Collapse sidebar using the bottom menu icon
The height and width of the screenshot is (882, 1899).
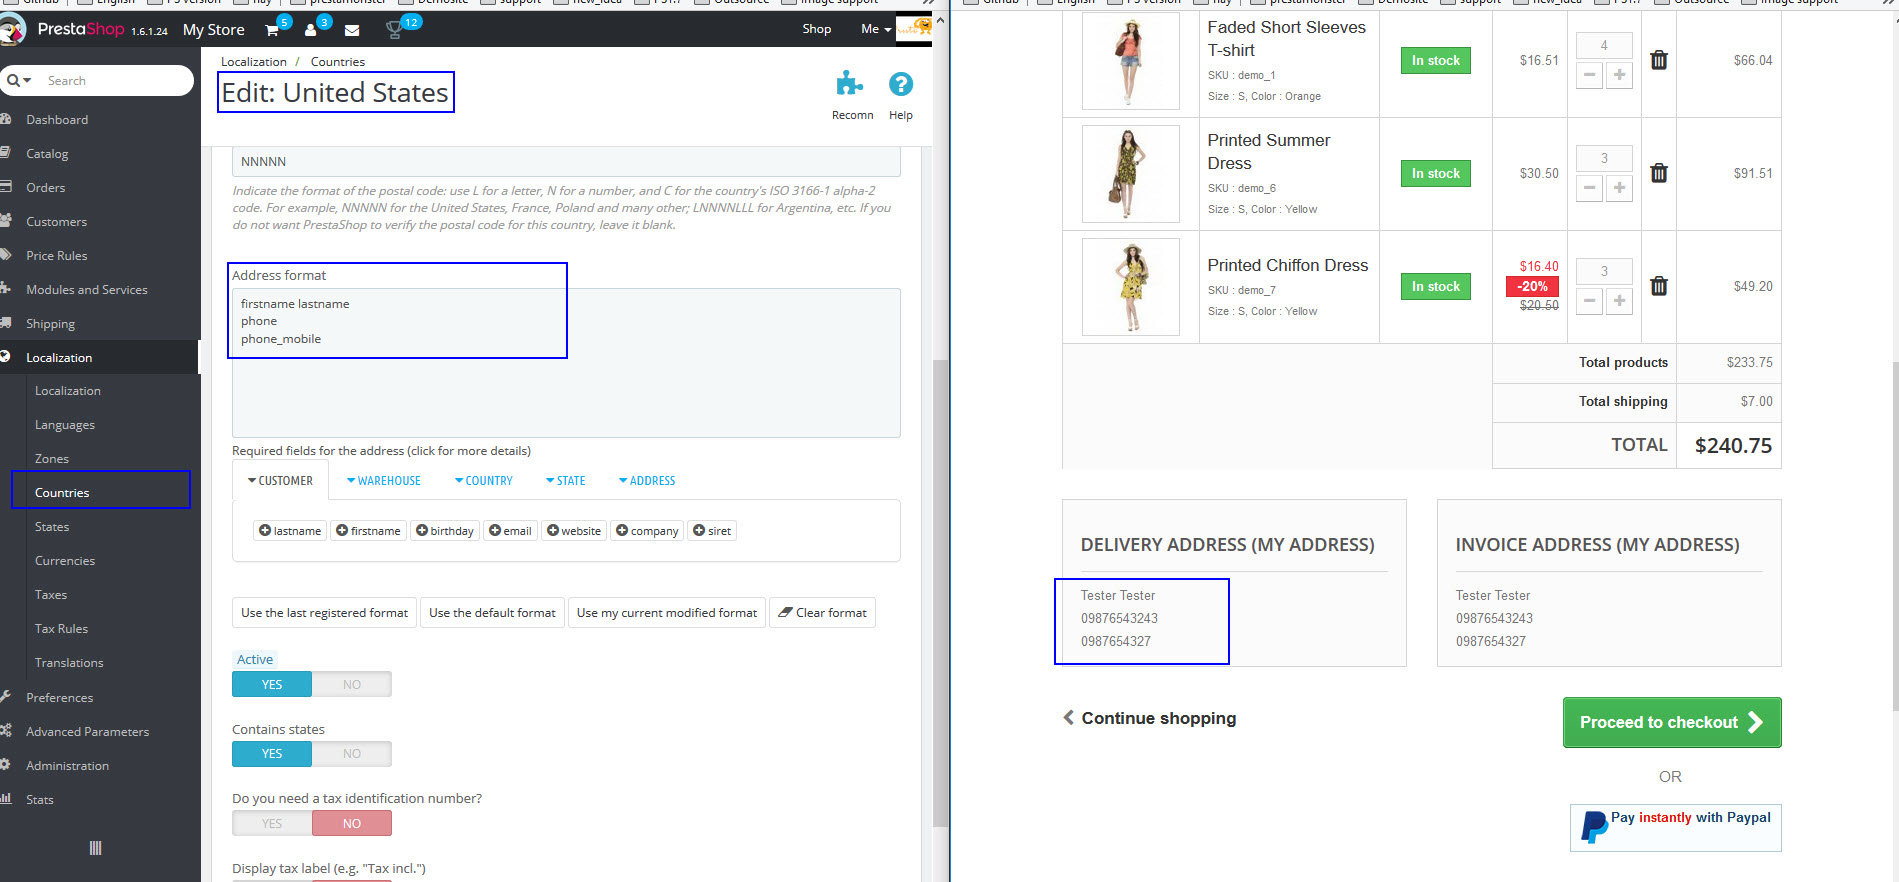pyautogui.click(x=95, y=848)
